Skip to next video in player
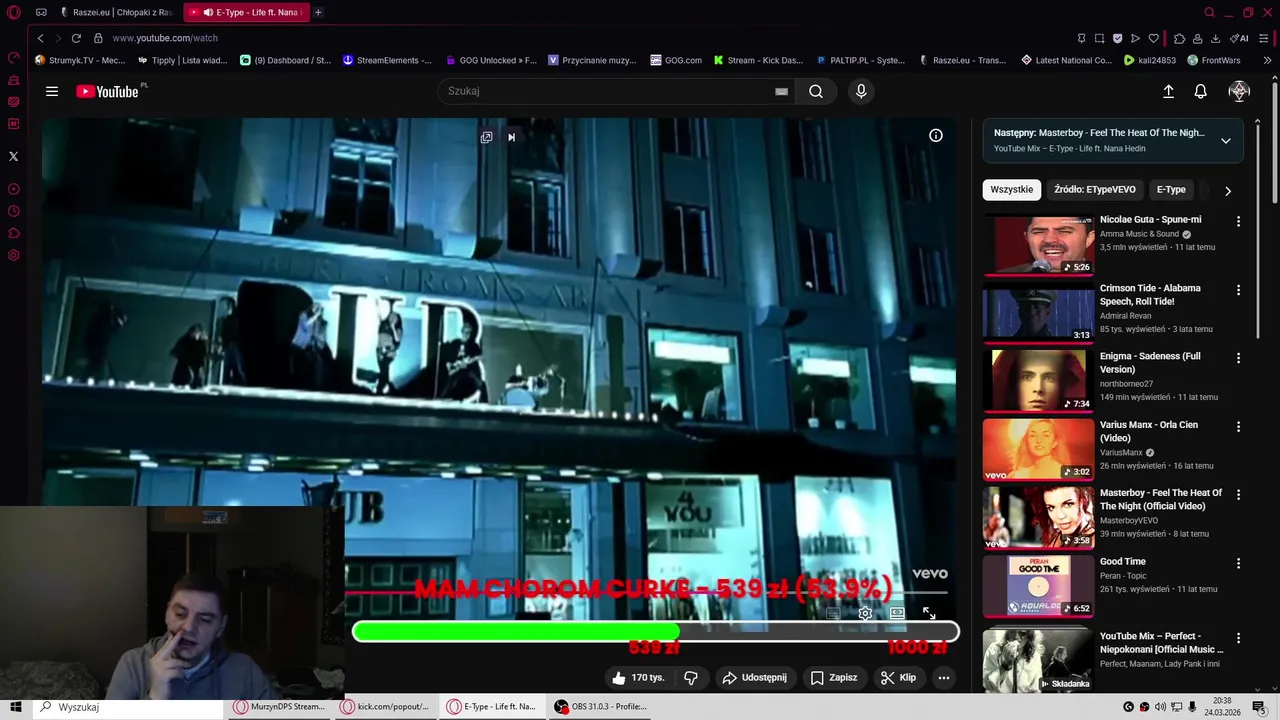This screenshot has width=1280, height=720. point(511,137)
